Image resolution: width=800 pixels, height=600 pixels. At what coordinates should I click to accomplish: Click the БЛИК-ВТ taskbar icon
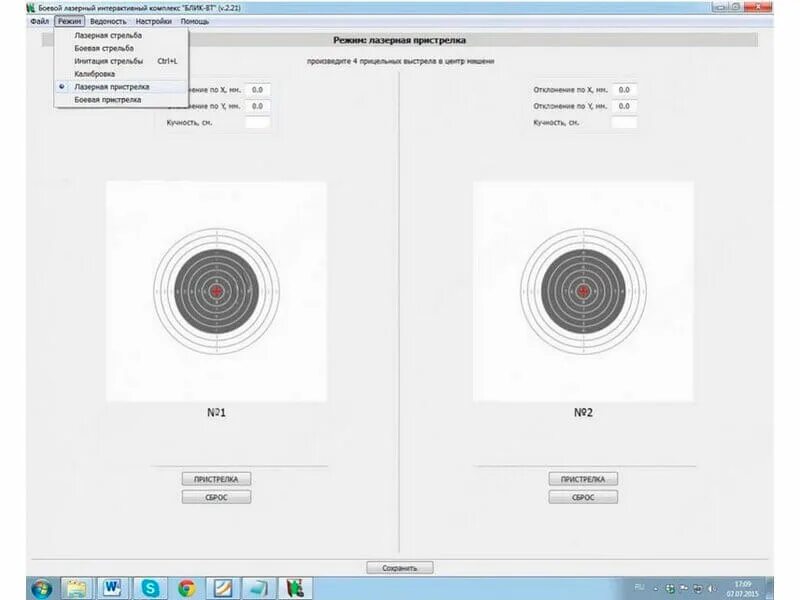295,588
